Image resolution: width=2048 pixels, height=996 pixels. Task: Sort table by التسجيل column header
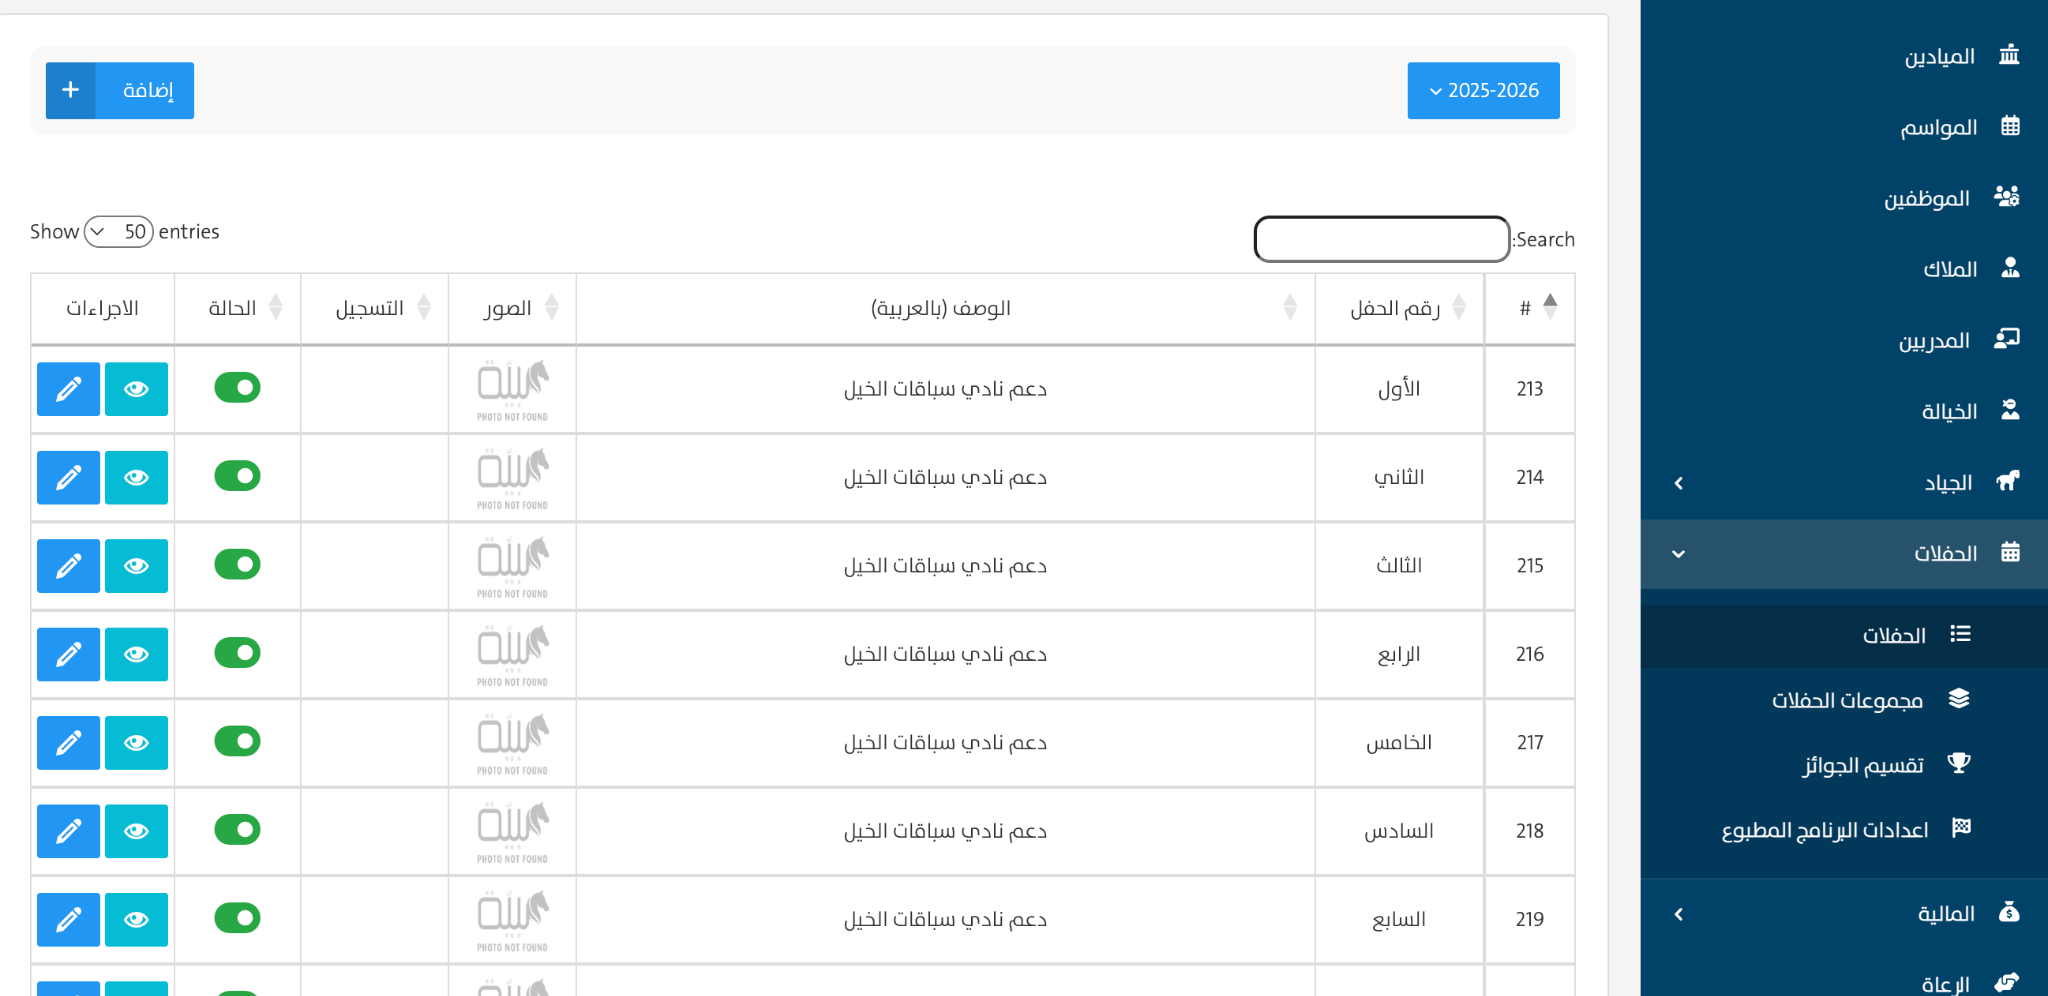point(374,308)
